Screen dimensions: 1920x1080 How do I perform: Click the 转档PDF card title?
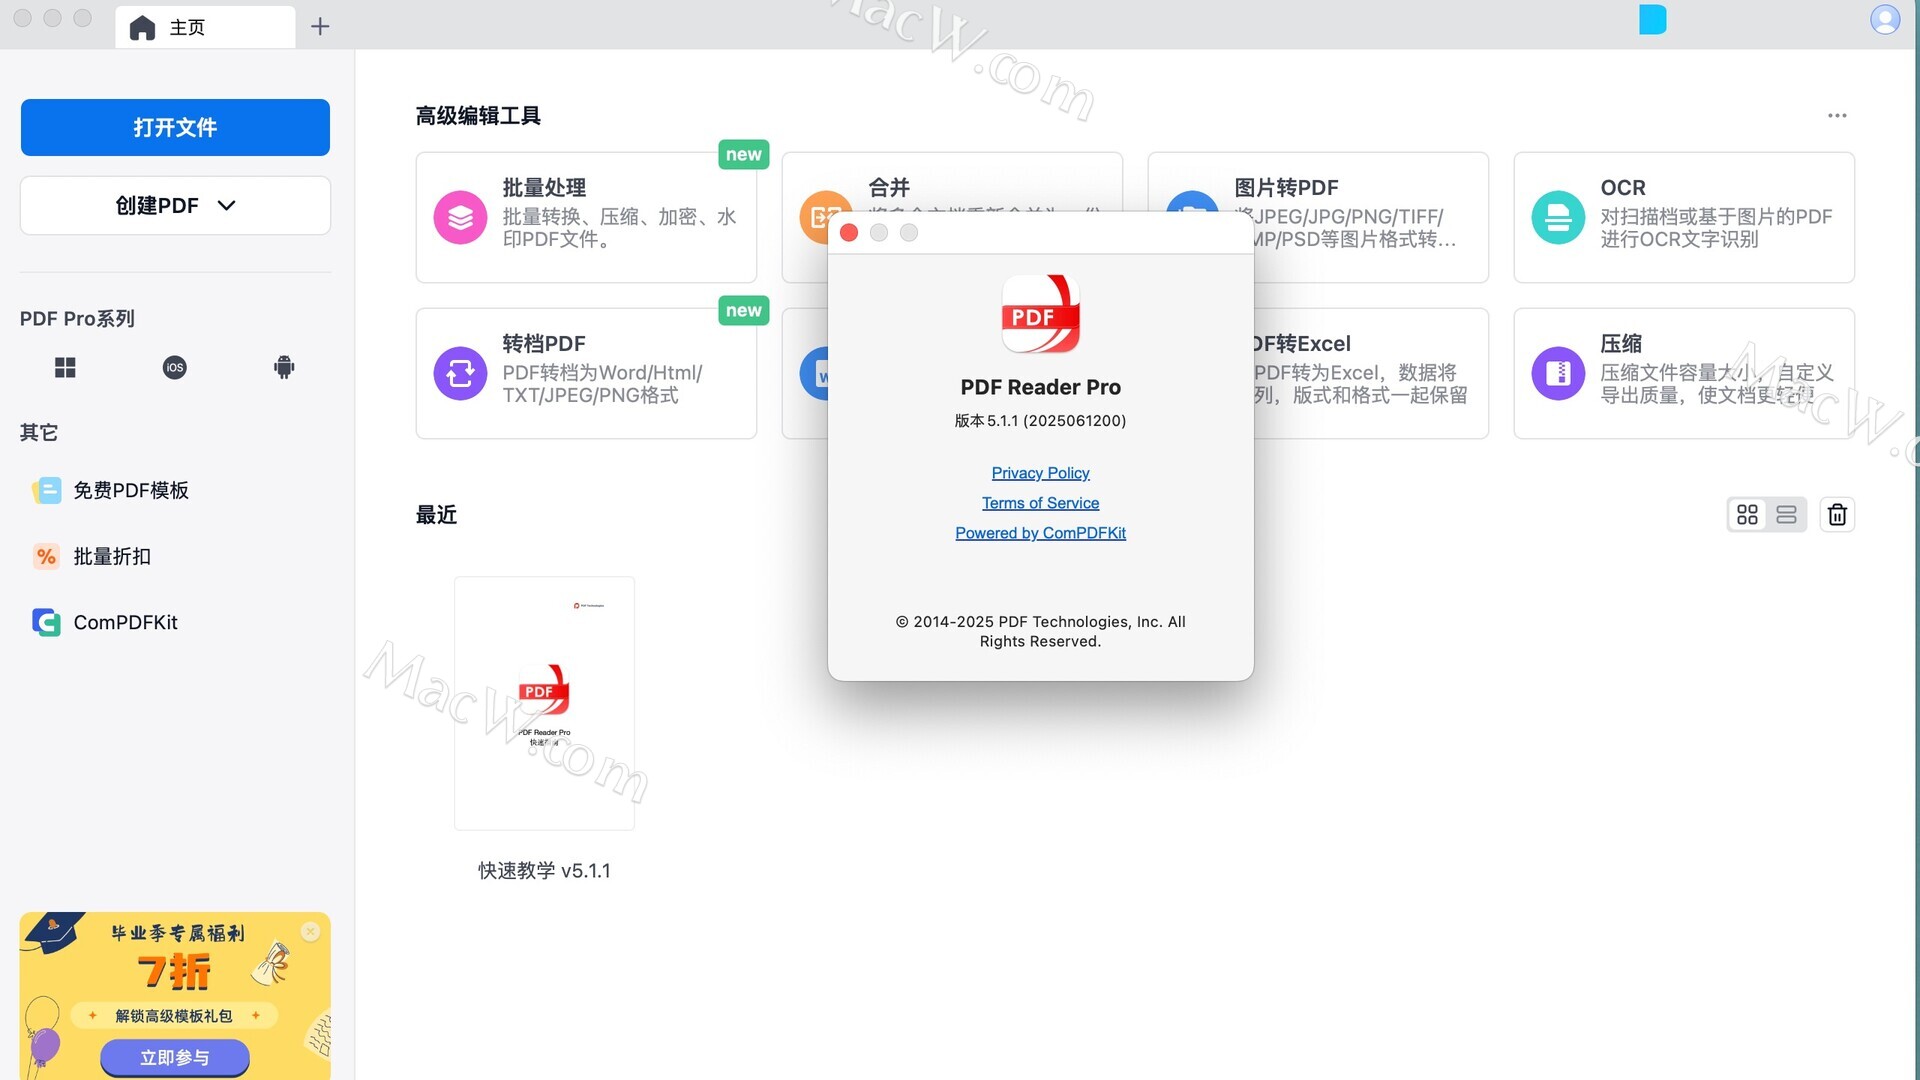tap(544, 343)
